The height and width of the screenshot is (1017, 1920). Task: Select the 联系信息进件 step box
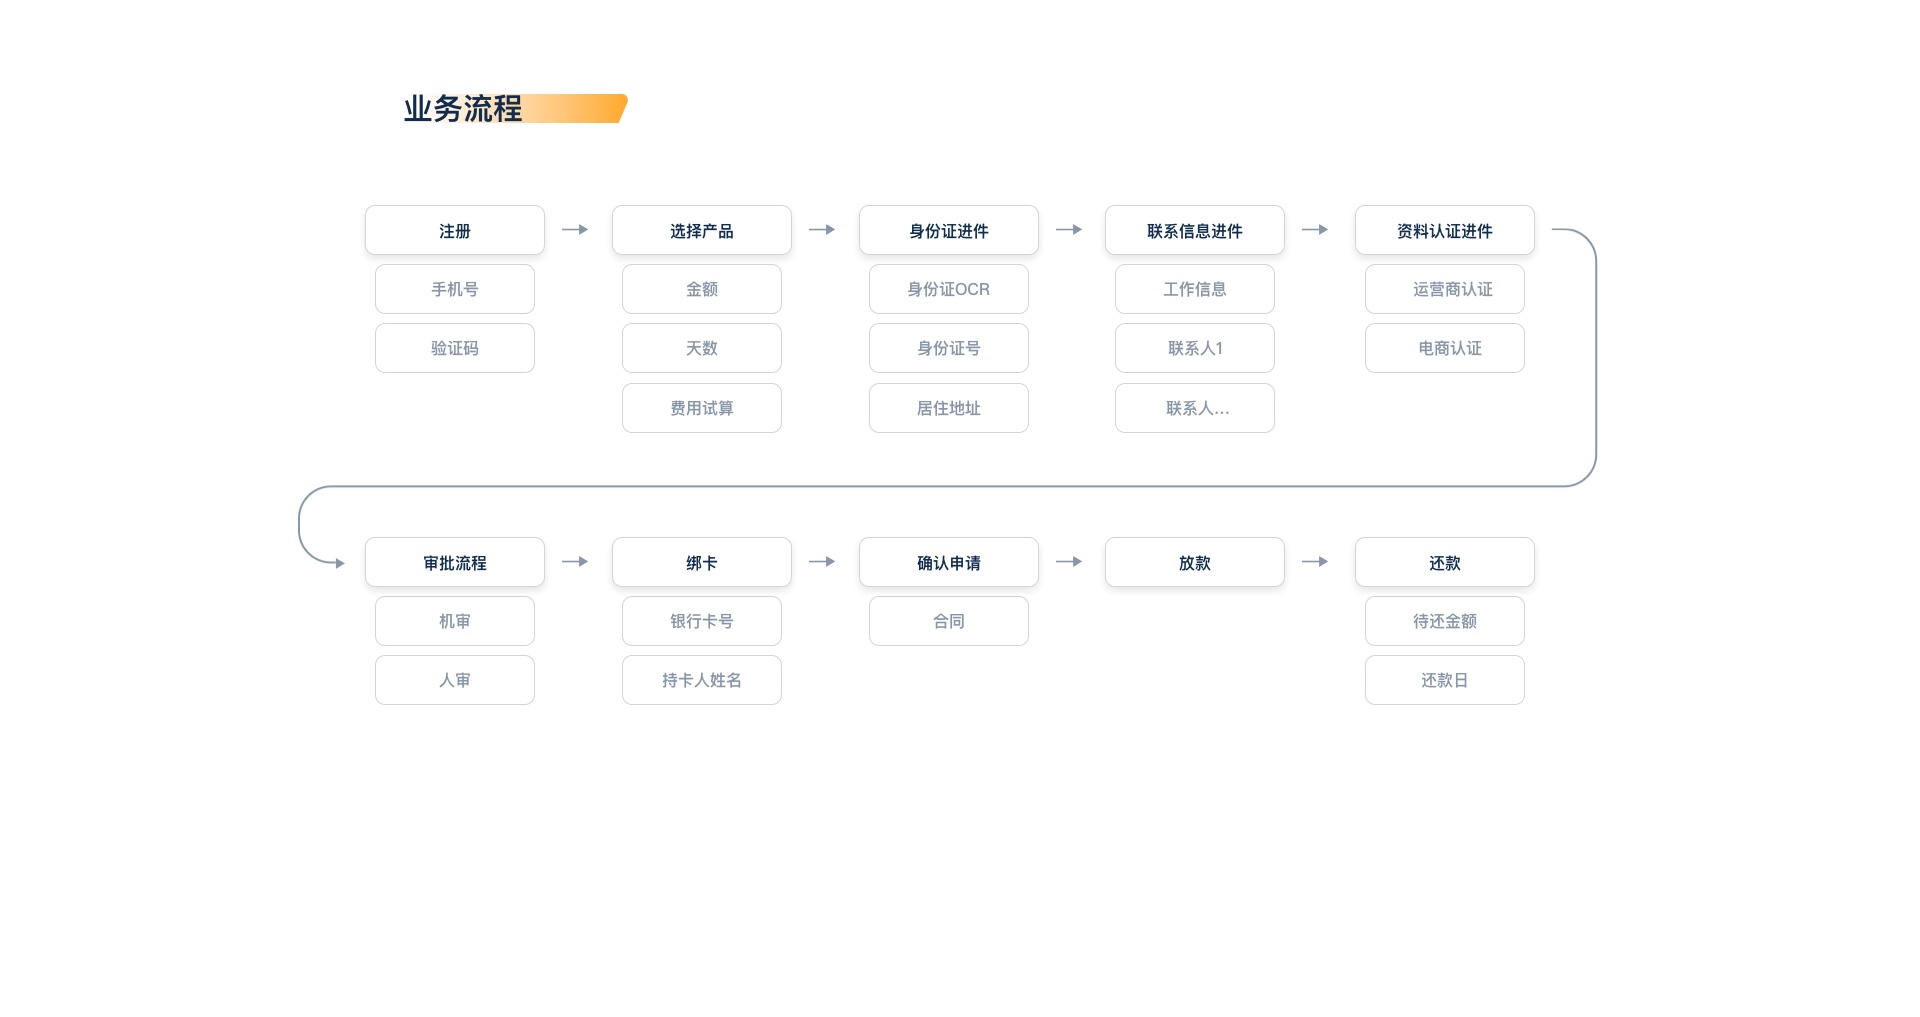pyautogui.click(x=1195, y=230)
